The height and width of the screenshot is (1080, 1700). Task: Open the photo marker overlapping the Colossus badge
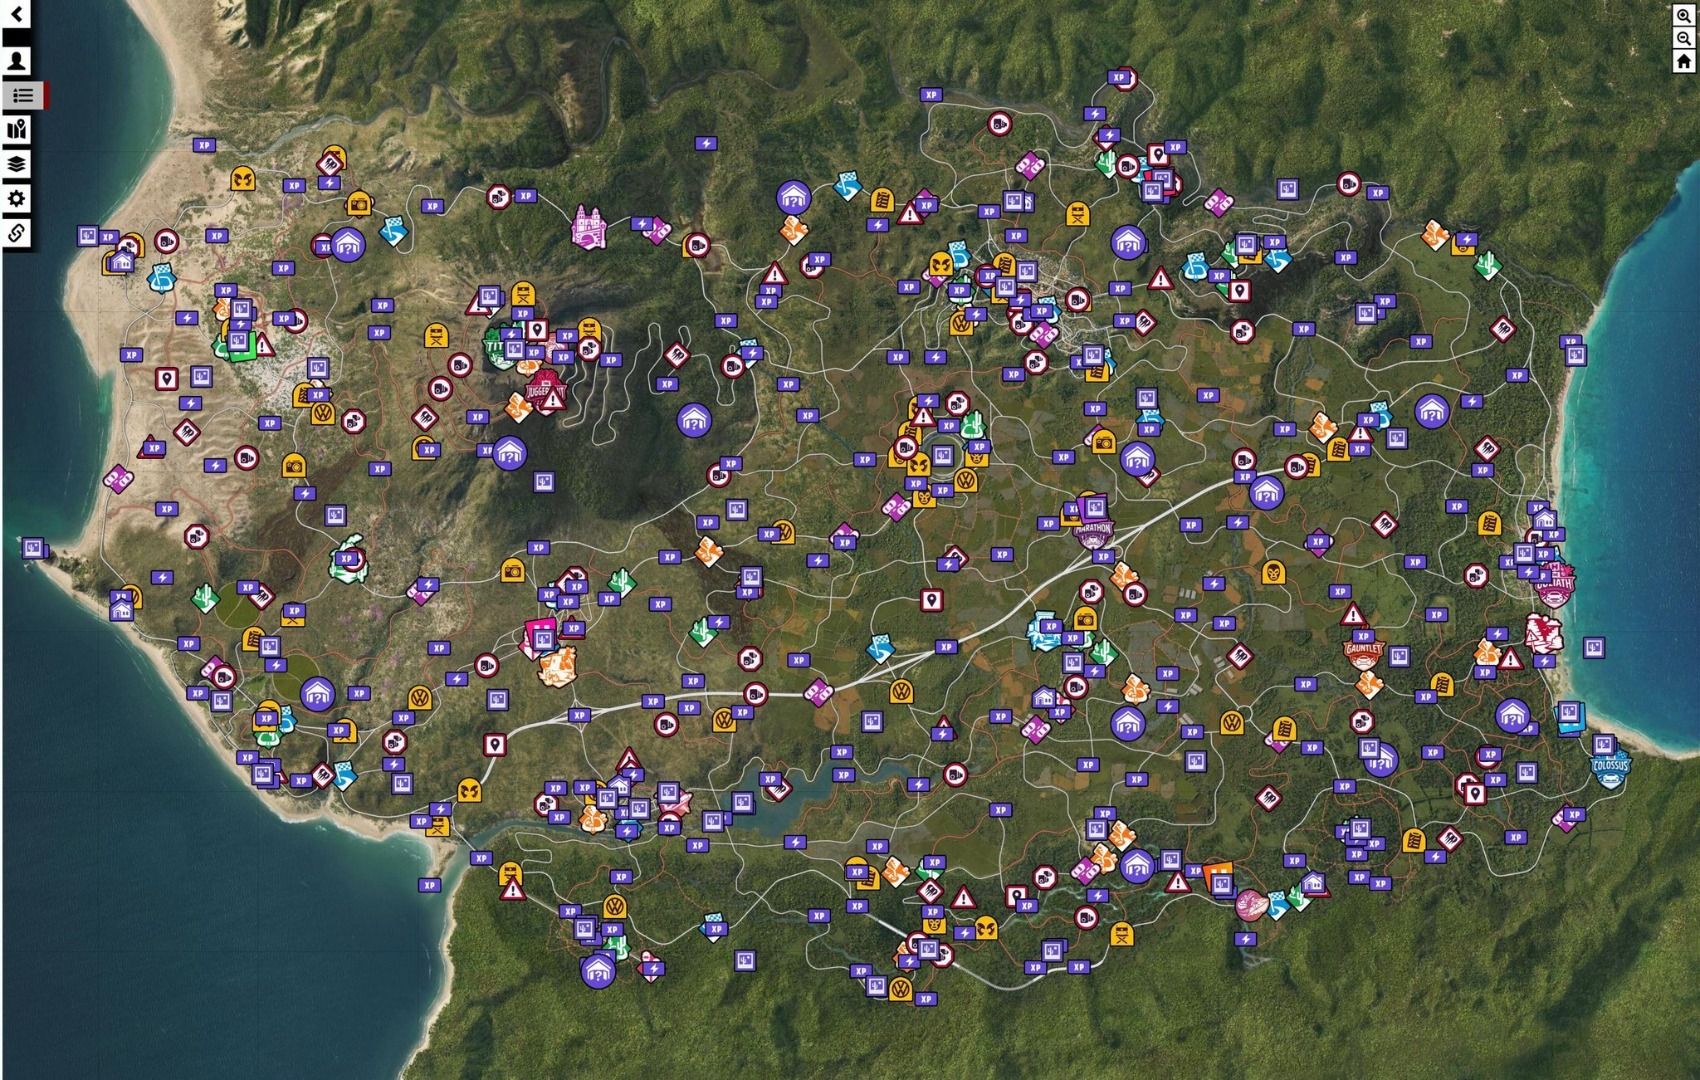pyautogui.click(x=1603, y=745)
